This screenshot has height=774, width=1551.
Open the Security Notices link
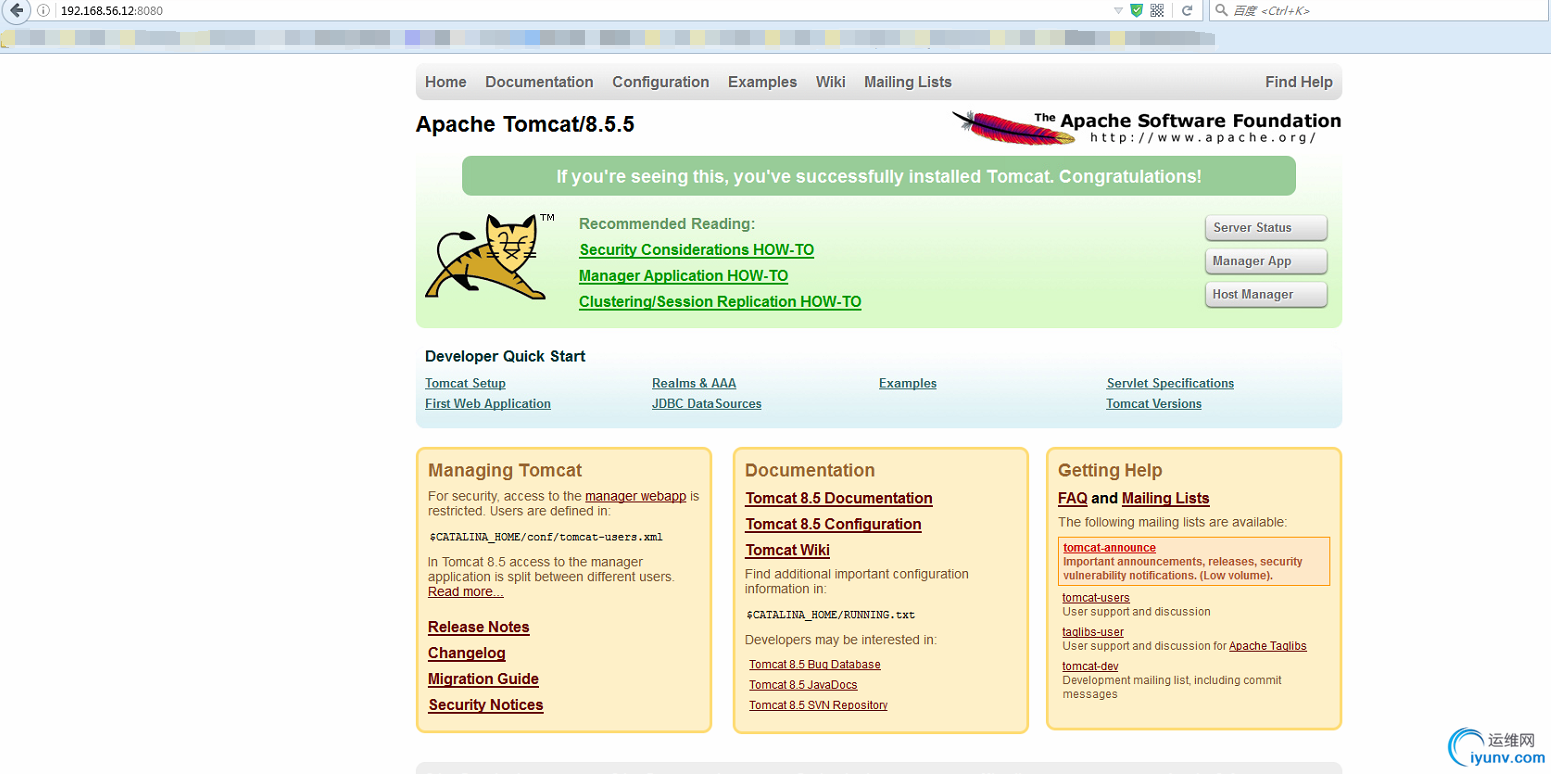pyautogui.click(x=486, y=705)
